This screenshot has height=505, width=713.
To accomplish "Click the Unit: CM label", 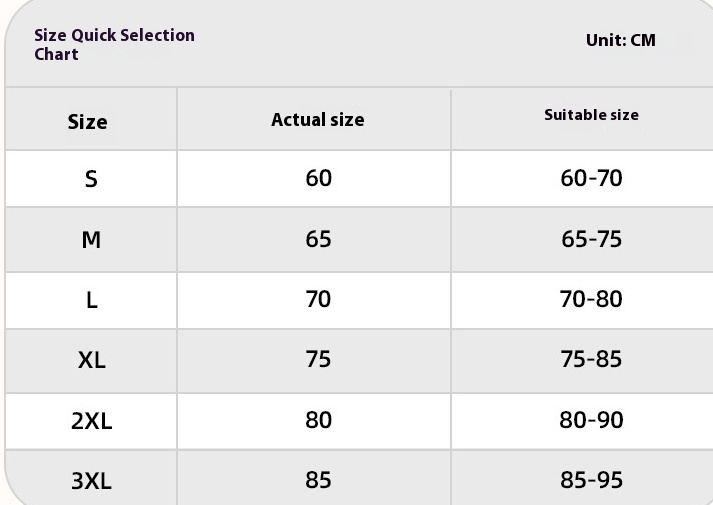I will click(620, 41).
